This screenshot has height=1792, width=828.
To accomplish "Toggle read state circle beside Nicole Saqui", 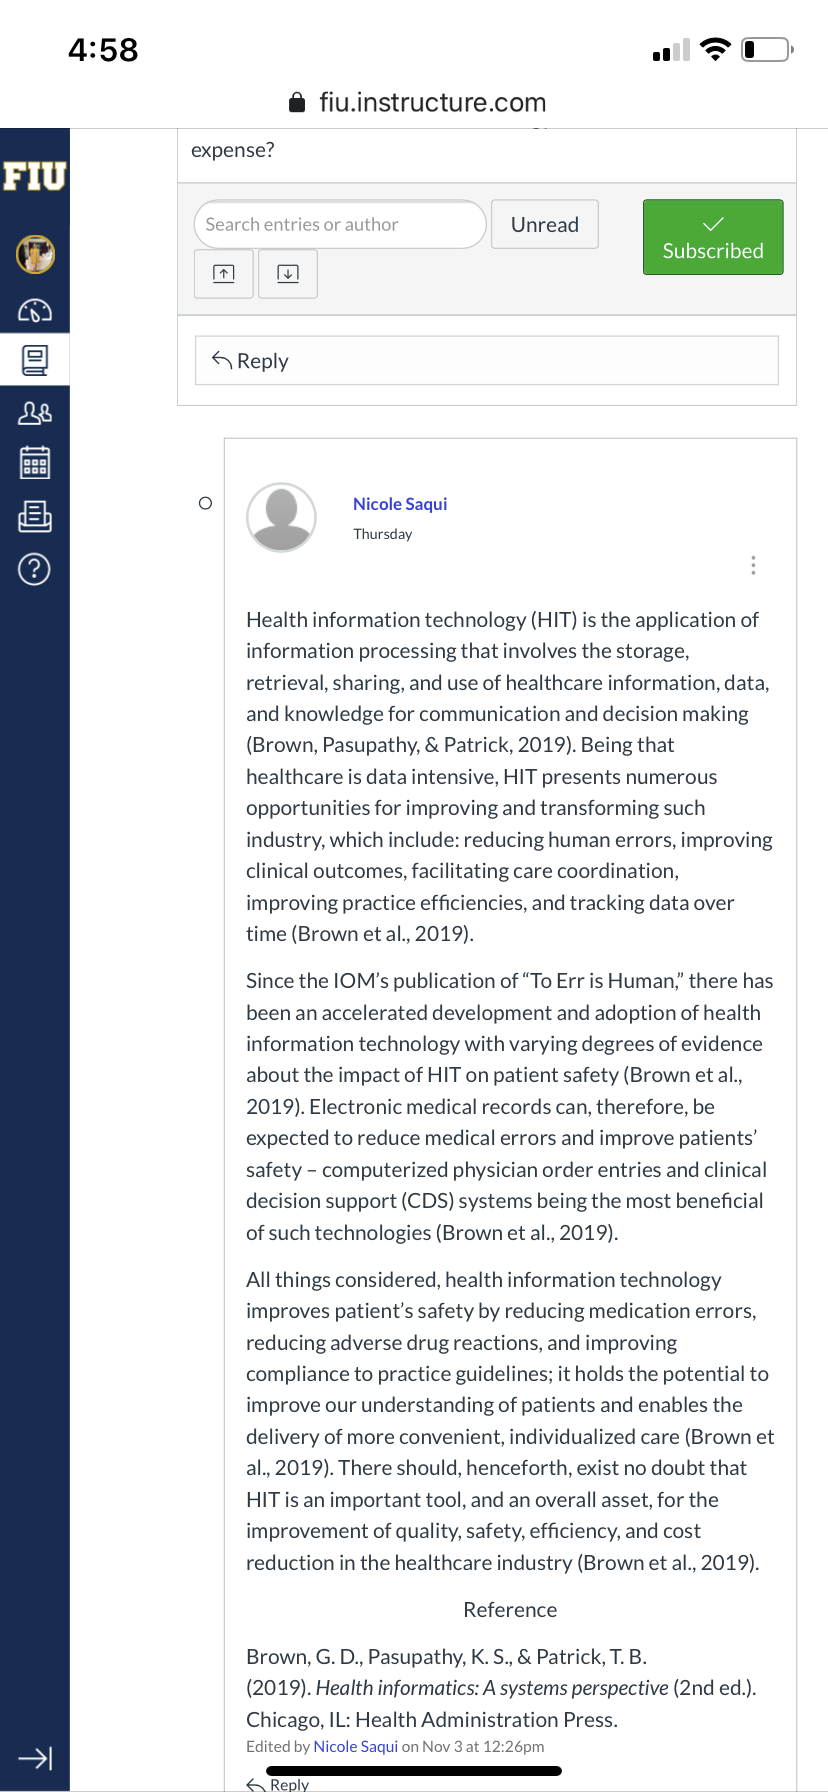I will pos(205,503).
